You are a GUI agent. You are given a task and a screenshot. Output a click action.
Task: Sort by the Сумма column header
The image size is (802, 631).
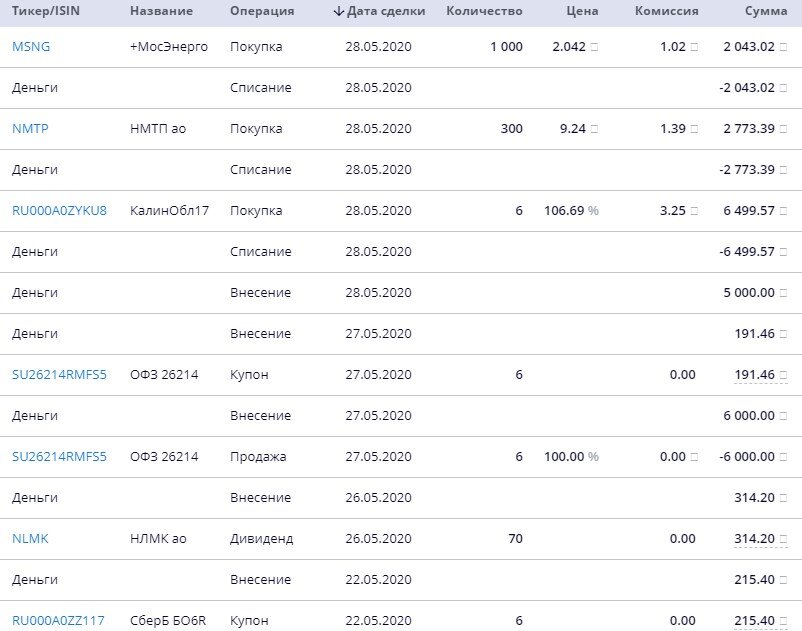point(766,11)
